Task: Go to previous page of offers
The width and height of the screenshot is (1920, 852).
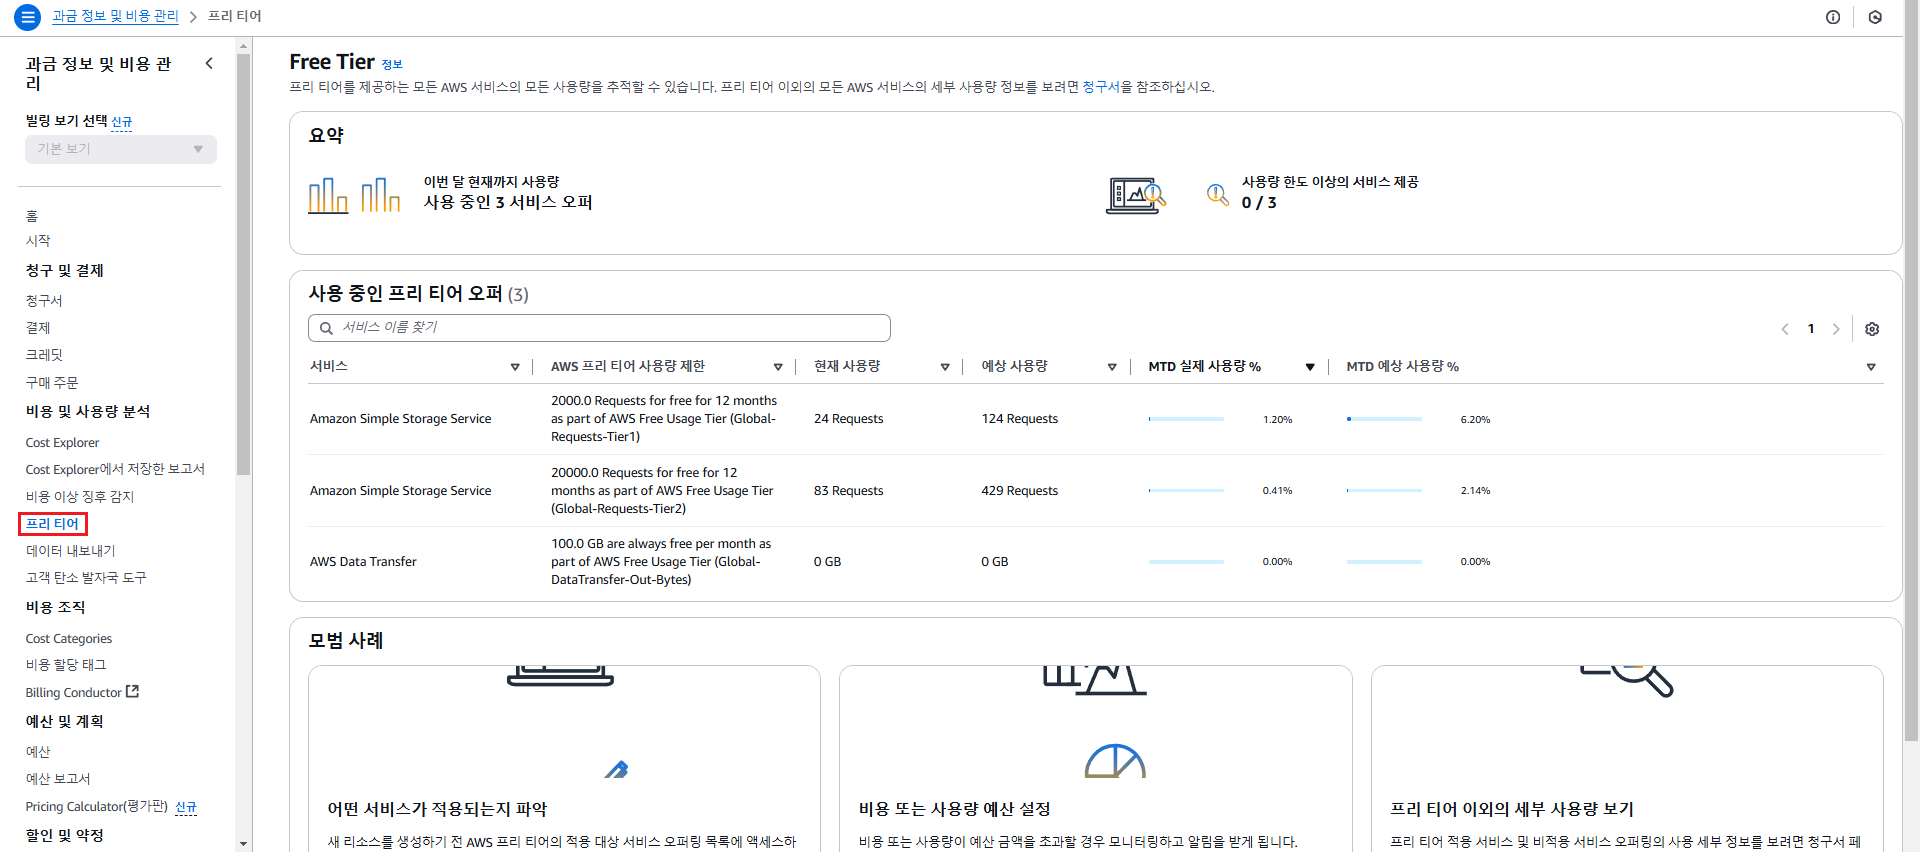Action: point(1785,329)
